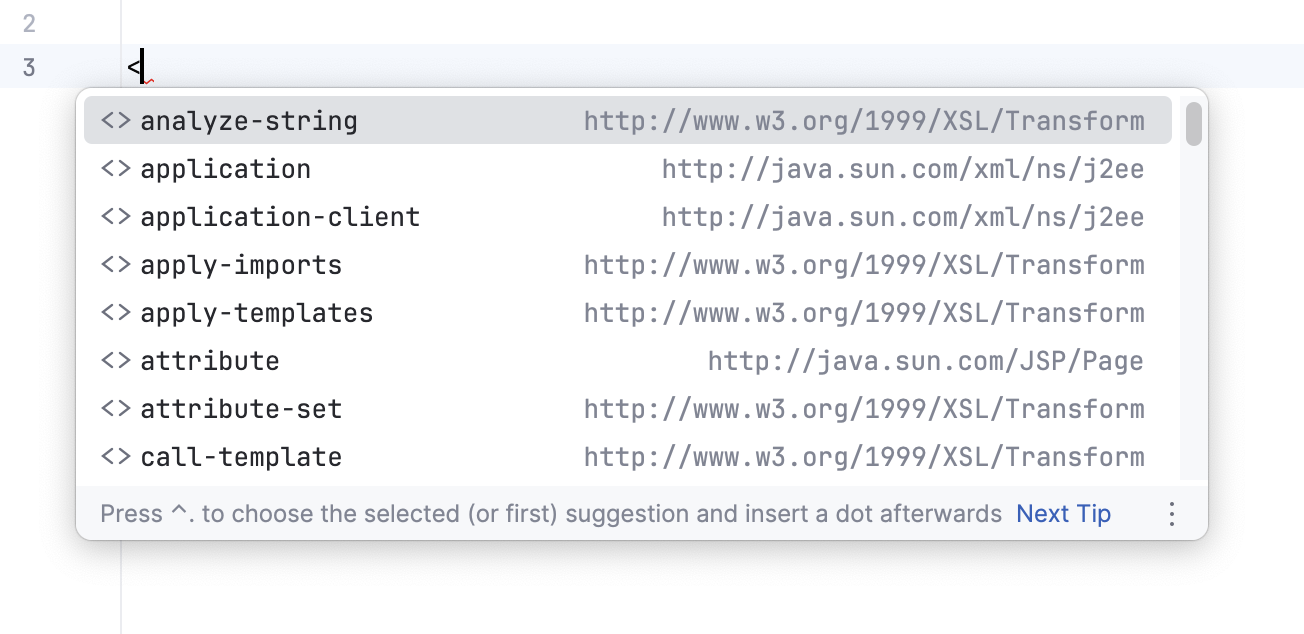Viewport: 1304px width, 634px height.
Task: Click the tag icon beside apply-imports
Action: pyautogui.click(x=116, y=264)
